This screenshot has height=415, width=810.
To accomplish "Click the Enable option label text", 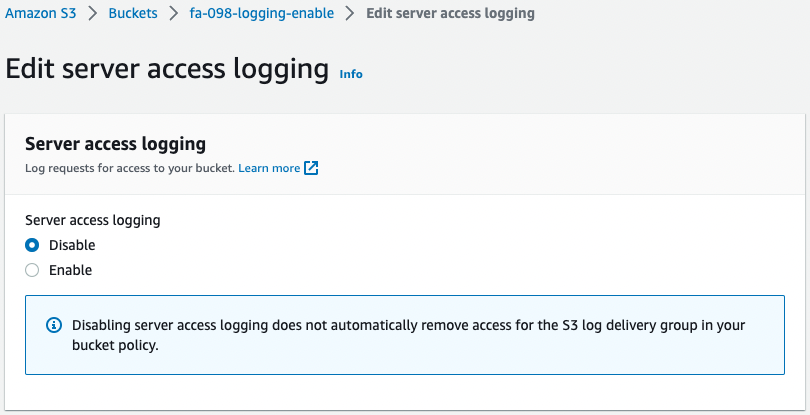I will pyautogui.click(x=70, y=270).
